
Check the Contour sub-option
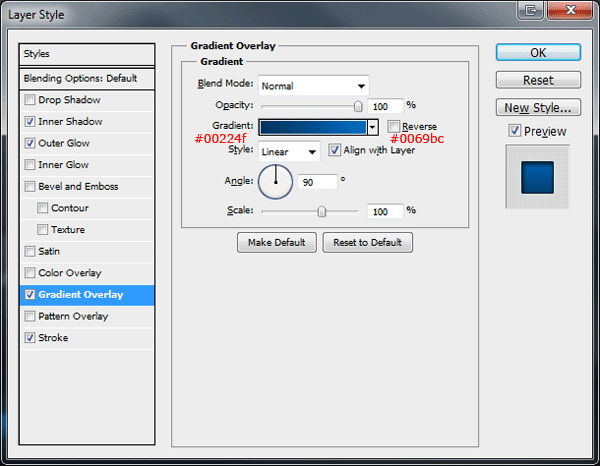(42, 208)
